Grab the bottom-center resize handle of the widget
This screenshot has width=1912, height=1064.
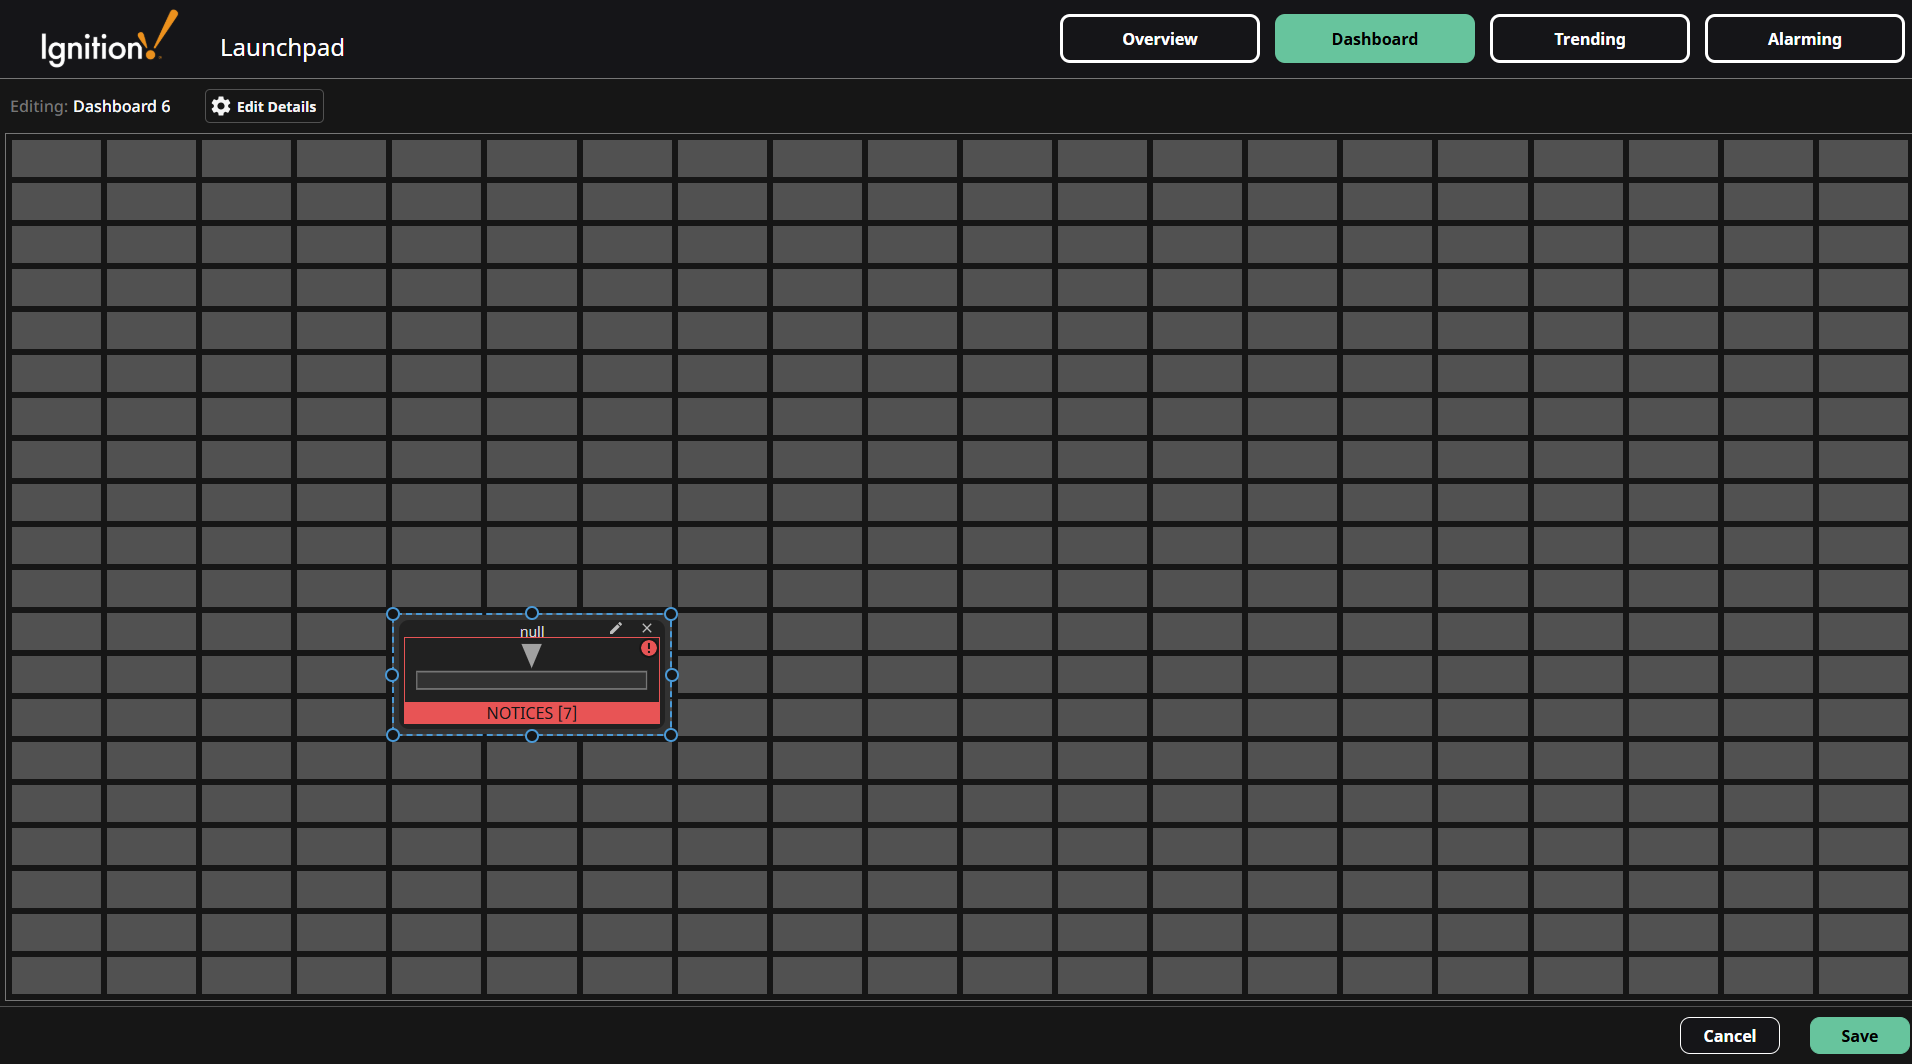click(531, 736)
